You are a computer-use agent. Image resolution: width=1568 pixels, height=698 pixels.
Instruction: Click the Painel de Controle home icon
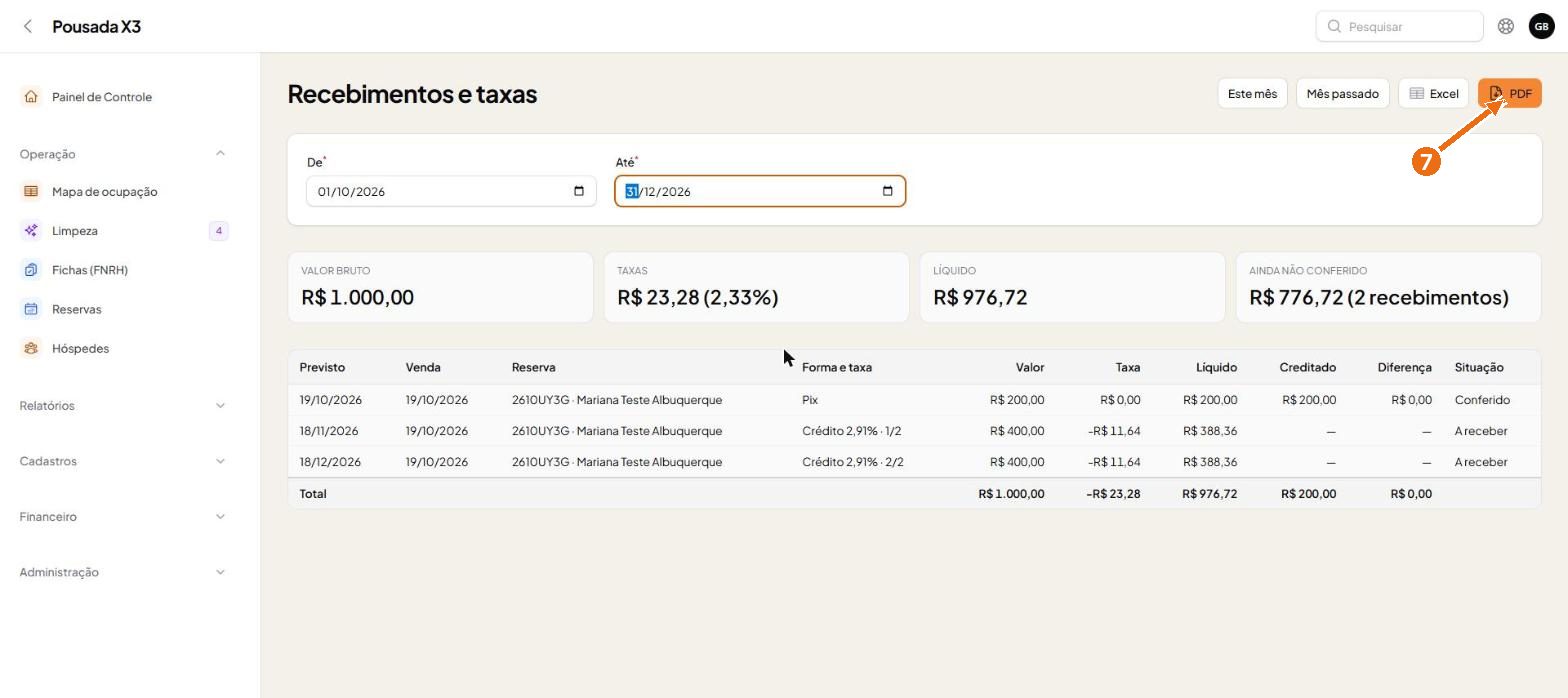(x=31, y=97)
